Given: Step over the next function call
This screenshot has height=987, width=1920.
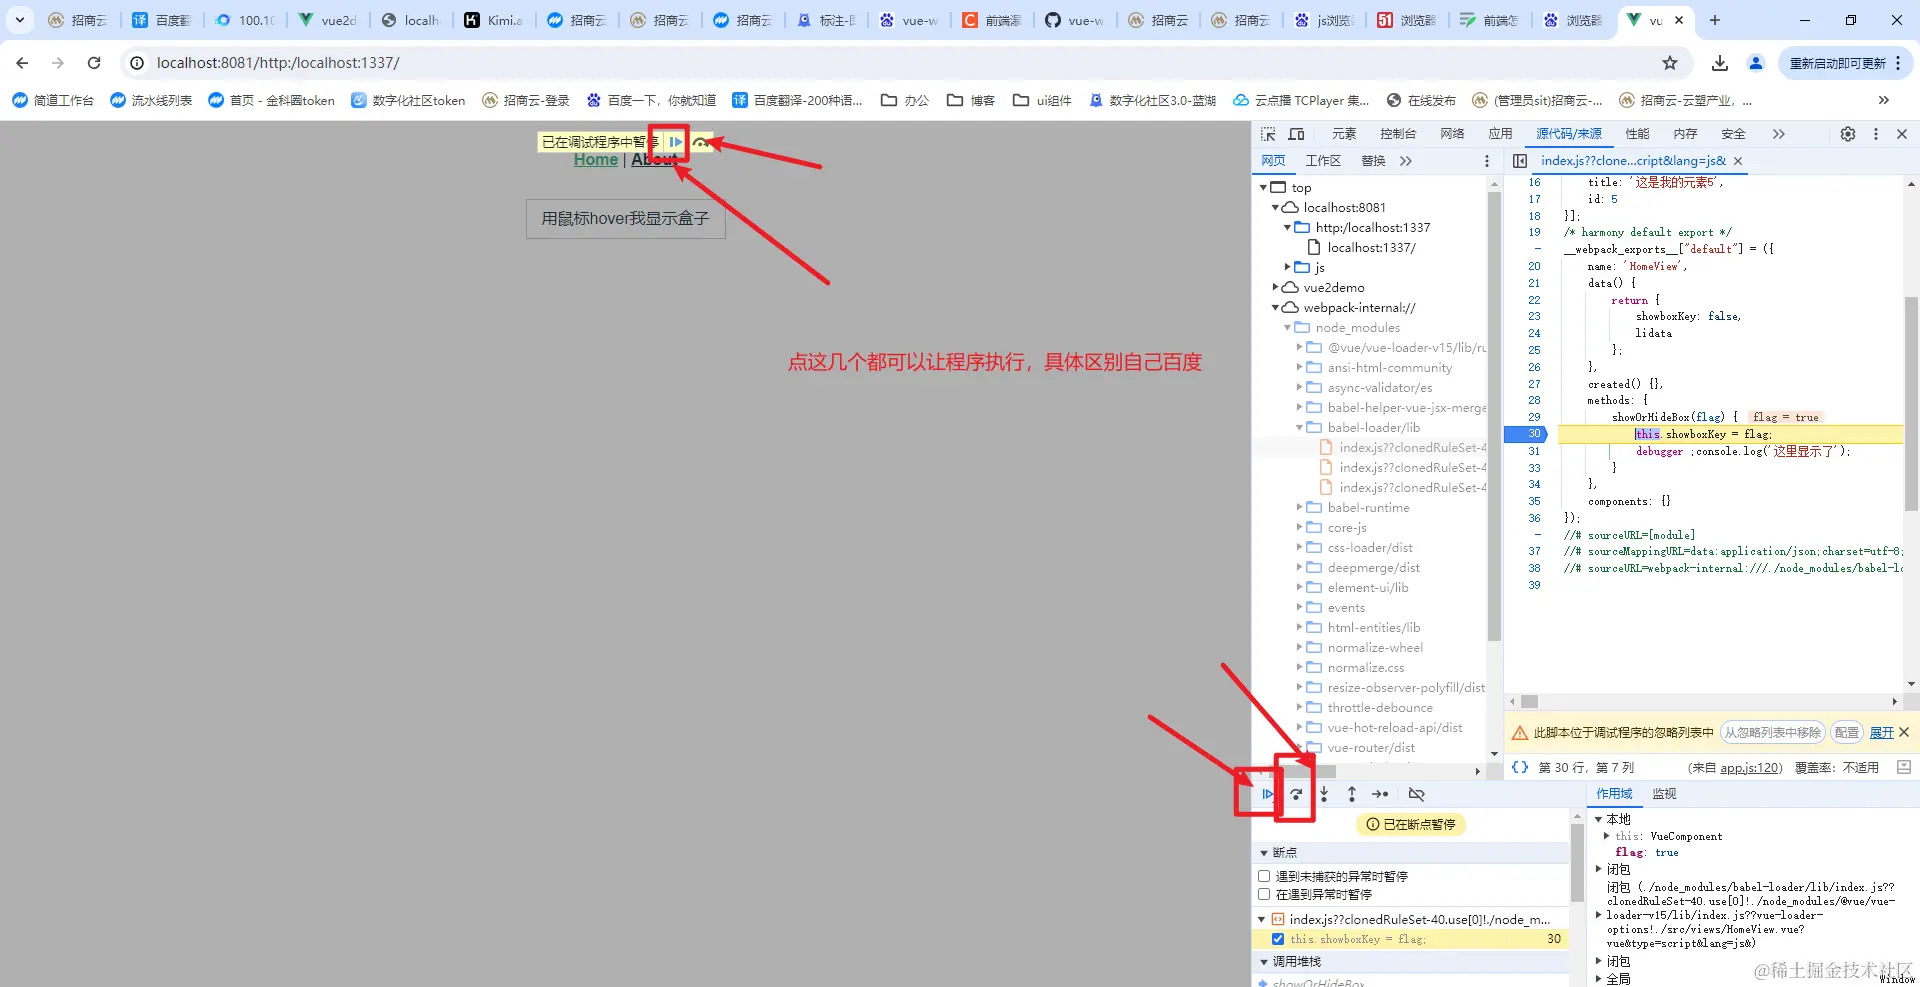Looking at the screenshot, I should tap(1296, 794).
